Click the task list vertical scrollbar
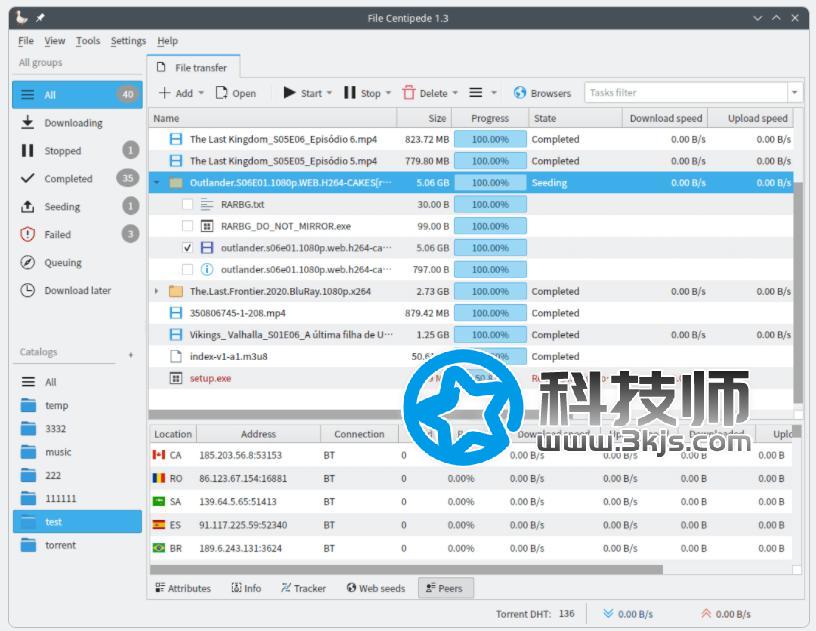This screenshot has height=631, width=816. coord(798,291)
